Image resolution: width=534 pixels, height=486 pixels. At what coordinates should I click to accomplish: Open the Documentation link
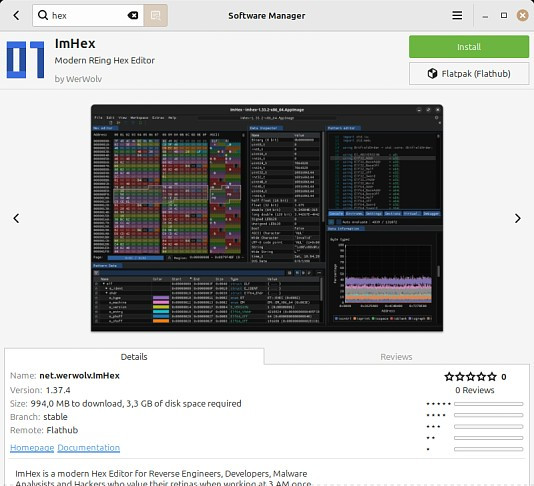[x=89, y=448]
